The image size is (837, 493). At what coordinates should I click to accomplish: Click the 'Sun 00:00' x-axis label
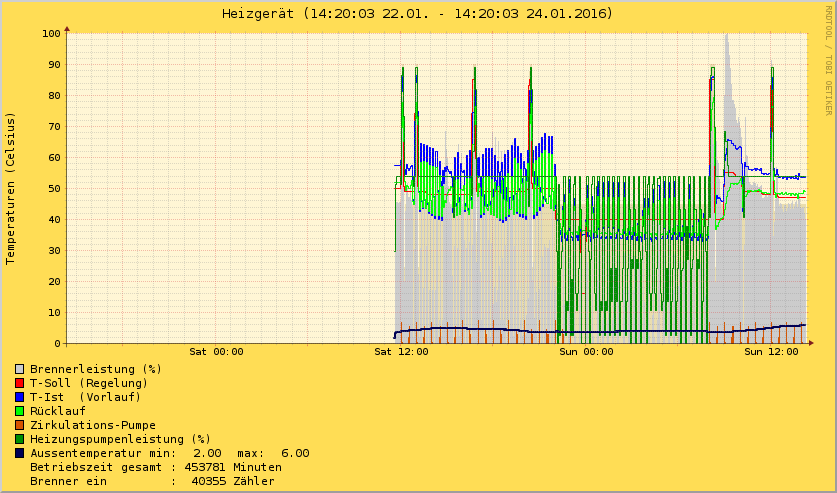tap(587, 352)
